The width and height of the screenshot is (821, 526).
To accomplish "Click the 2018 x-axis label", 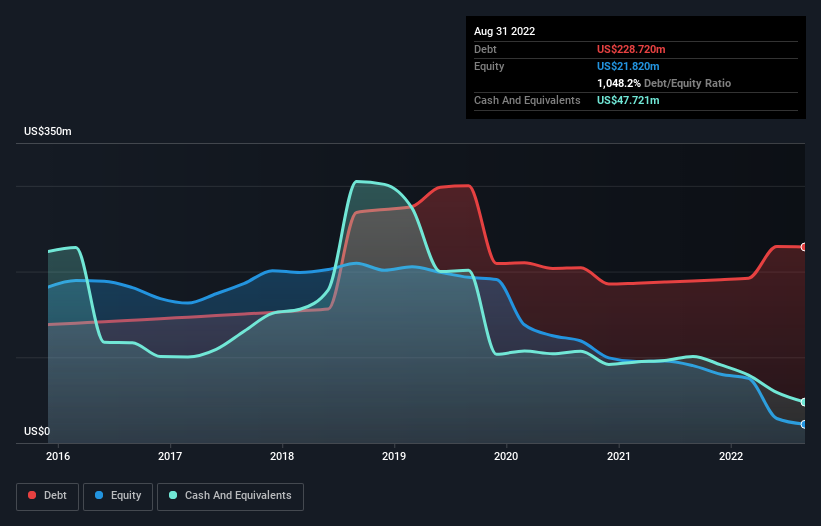I will point(282,456).
